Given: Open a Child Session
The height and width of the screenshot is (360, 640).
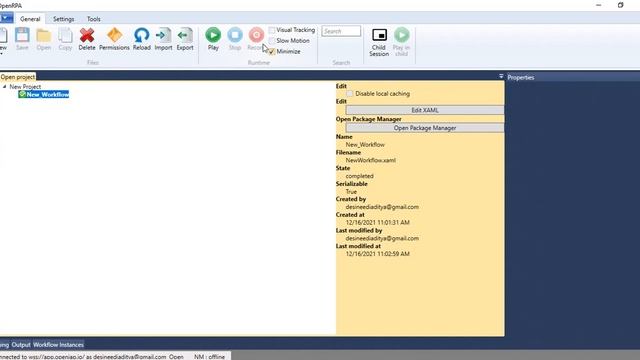Looking at the screenshot, I should click(x=379, y=42).
